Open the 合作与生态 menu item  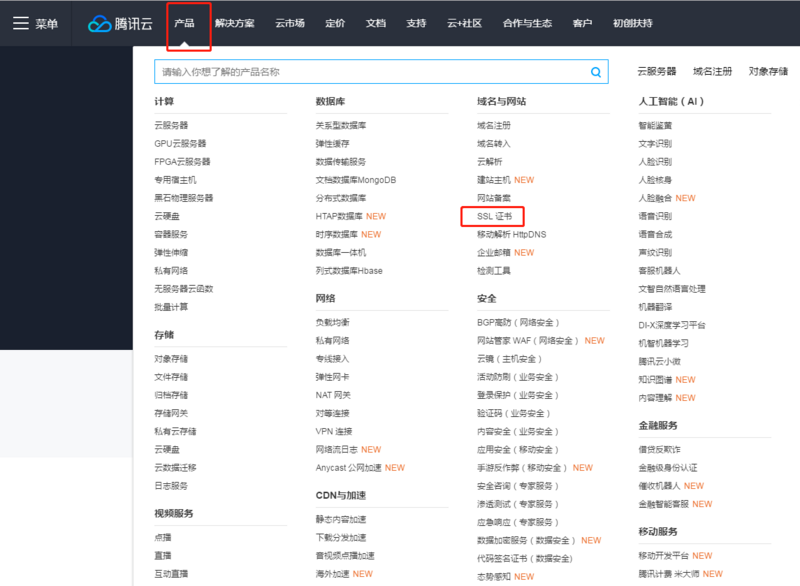(527, 23)
